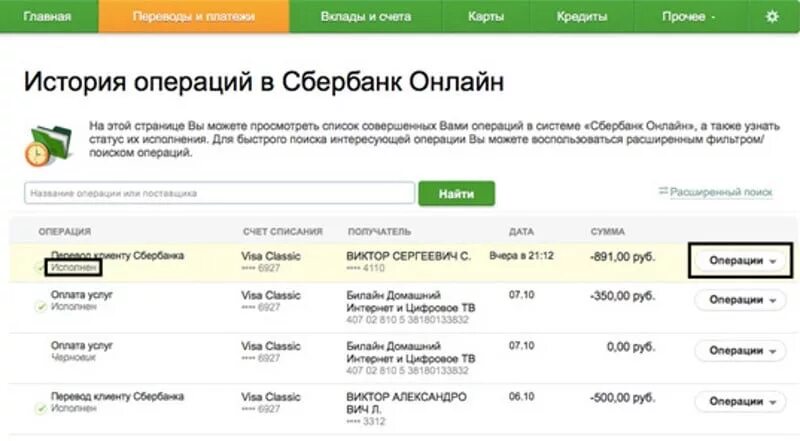Open Перевод клиенту Сбербанка from yesterday 21:12
The height and width of the screenshot is (441, 800).
[x=117, y=255]
